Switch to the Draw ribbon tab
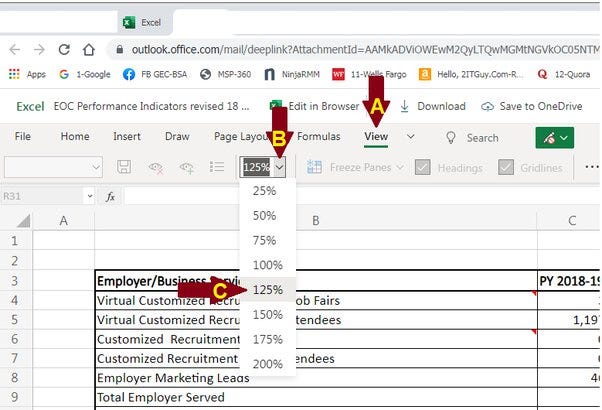 [177, 136]
